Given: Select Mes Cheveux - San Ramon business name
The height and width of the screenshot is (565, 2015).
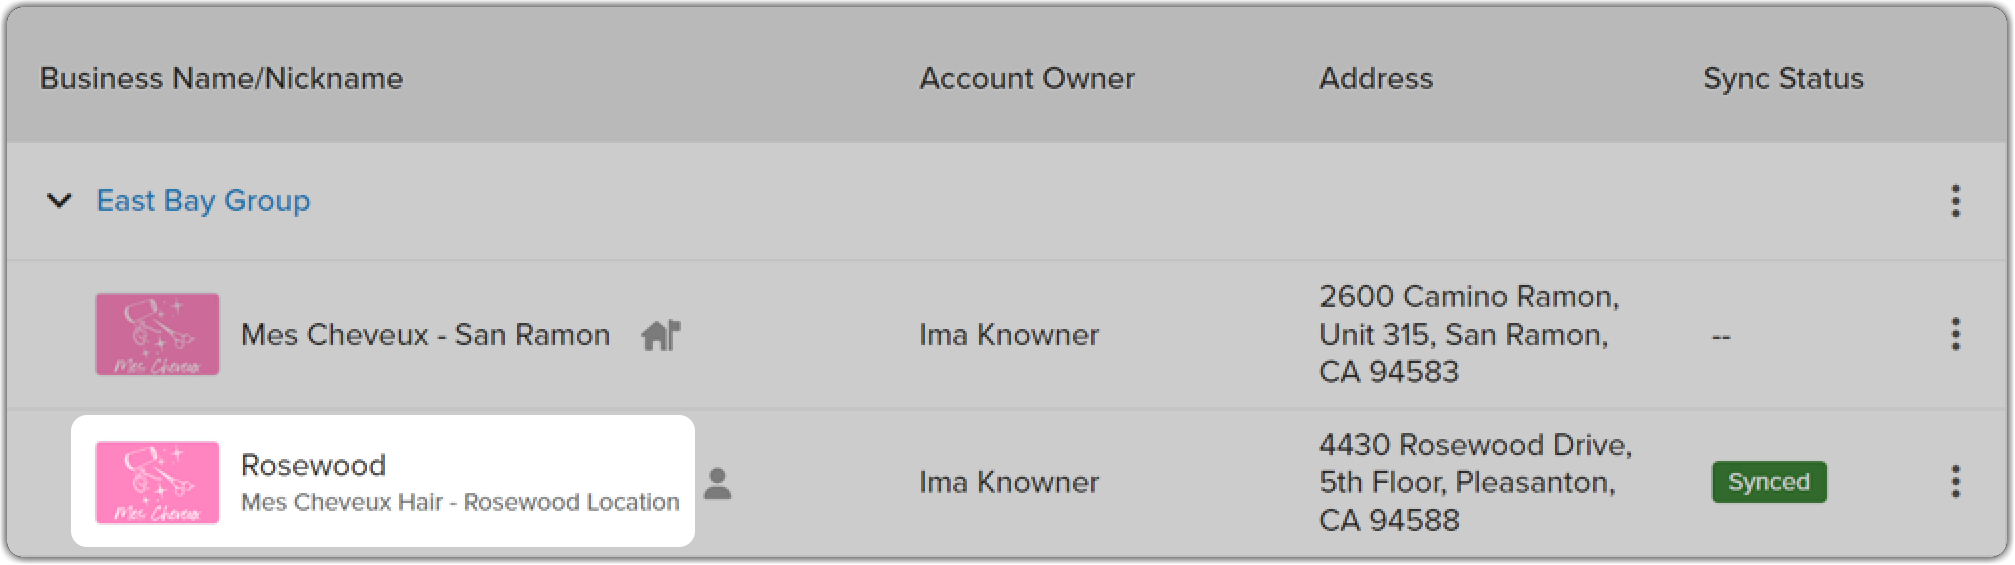Looking at the screenshot, I should 425,335.
